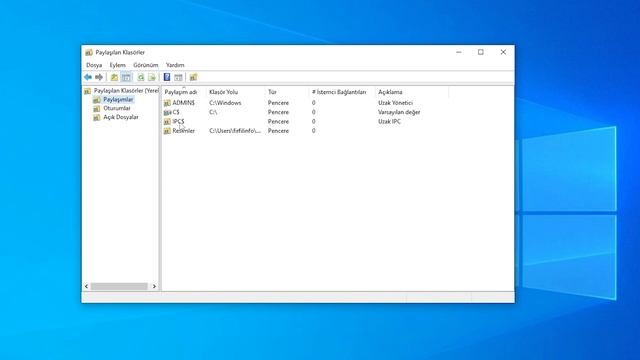
Task: Click the tree pane horizontal scrollbar thumb
Action: pos(119,287)
